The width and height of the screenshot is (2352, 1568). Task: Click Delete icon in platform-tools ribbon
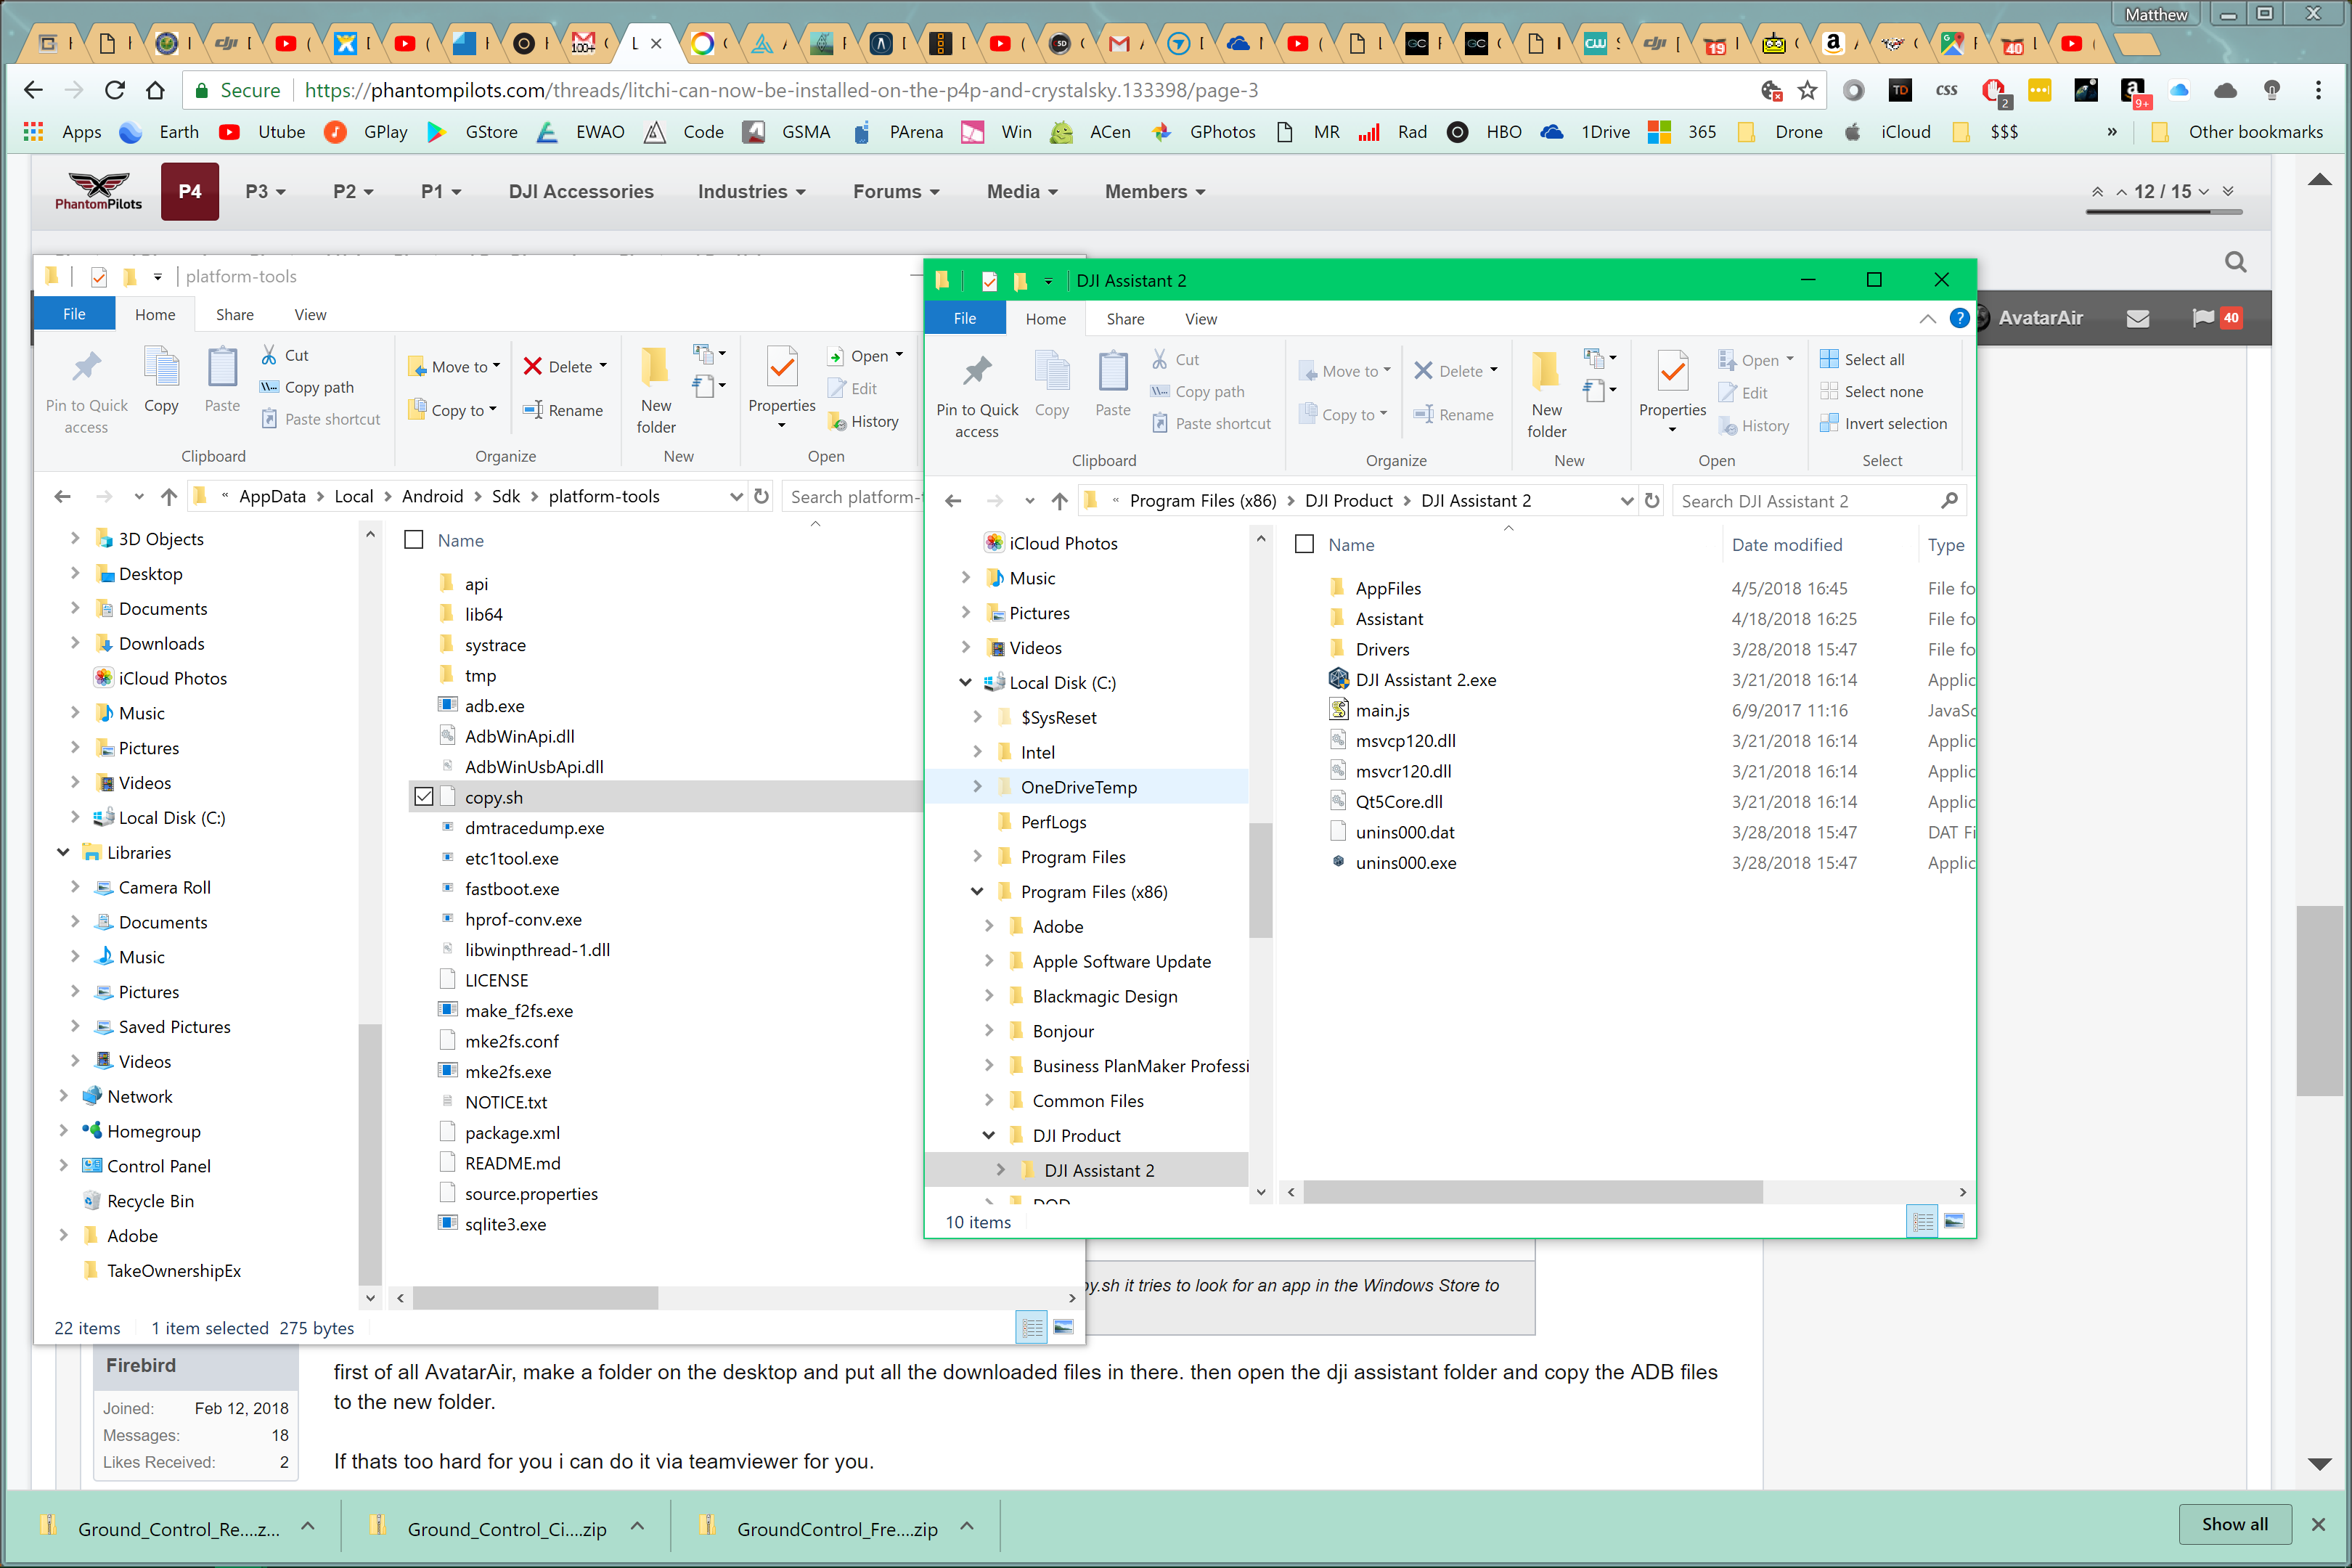533,366
